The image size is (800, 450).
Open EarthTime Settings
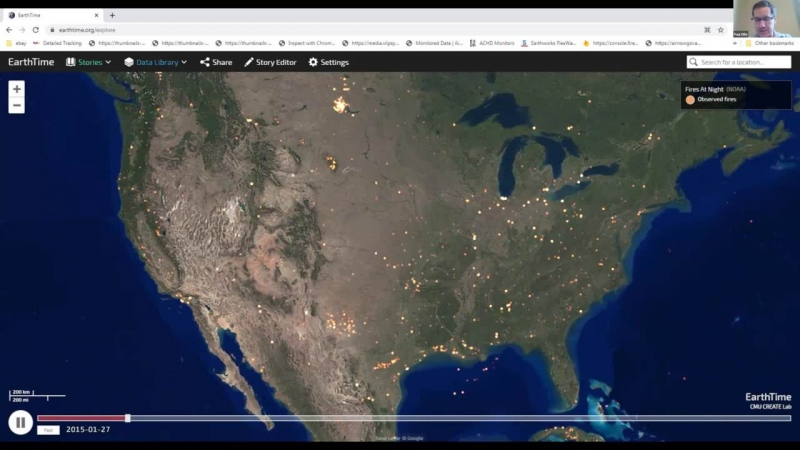point(329,62)
